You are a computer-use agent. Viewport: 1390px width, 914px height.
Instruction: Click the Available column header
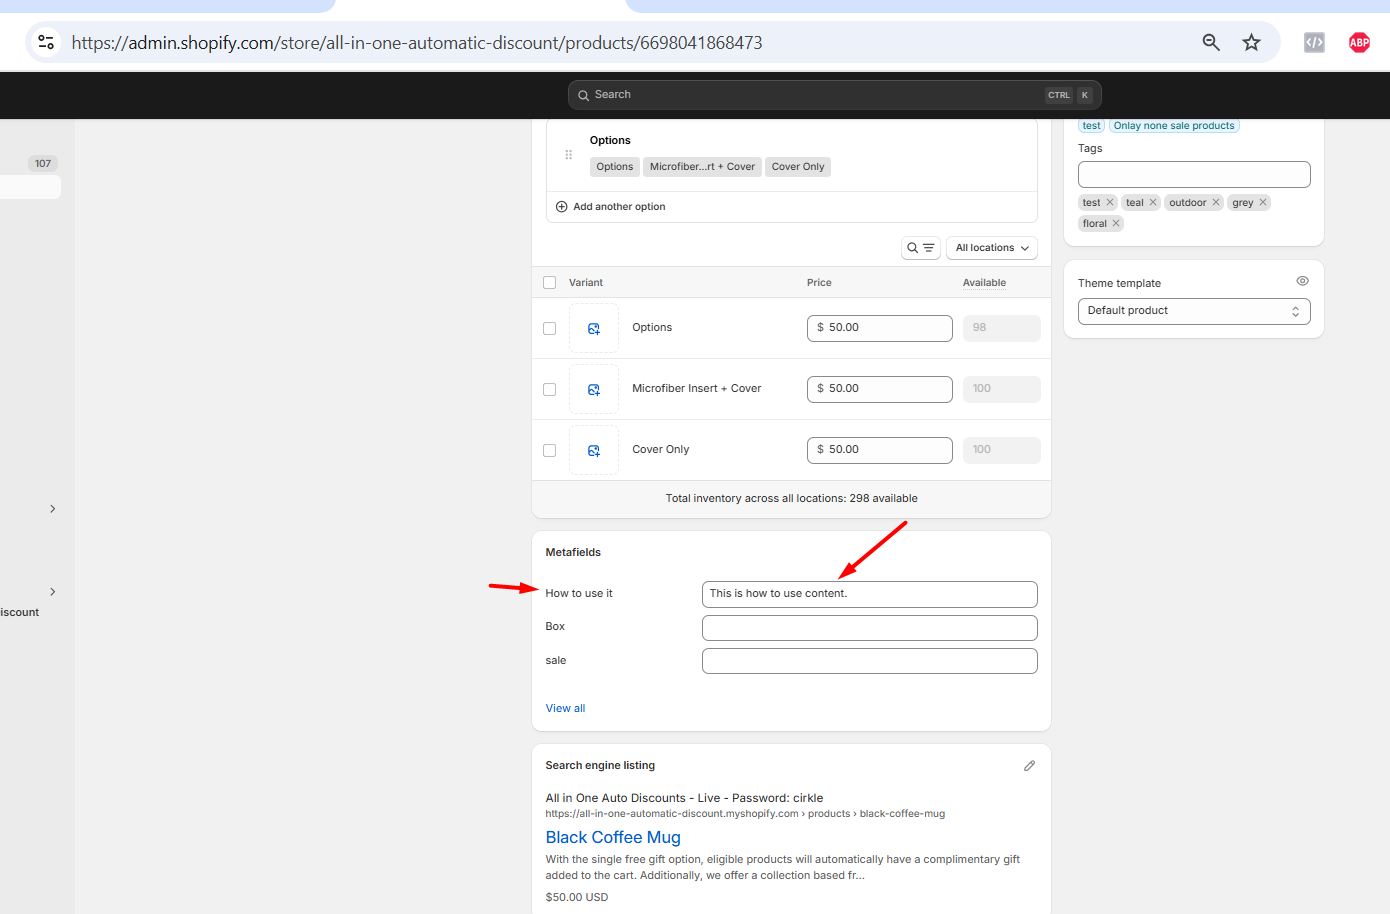point(984,283)
